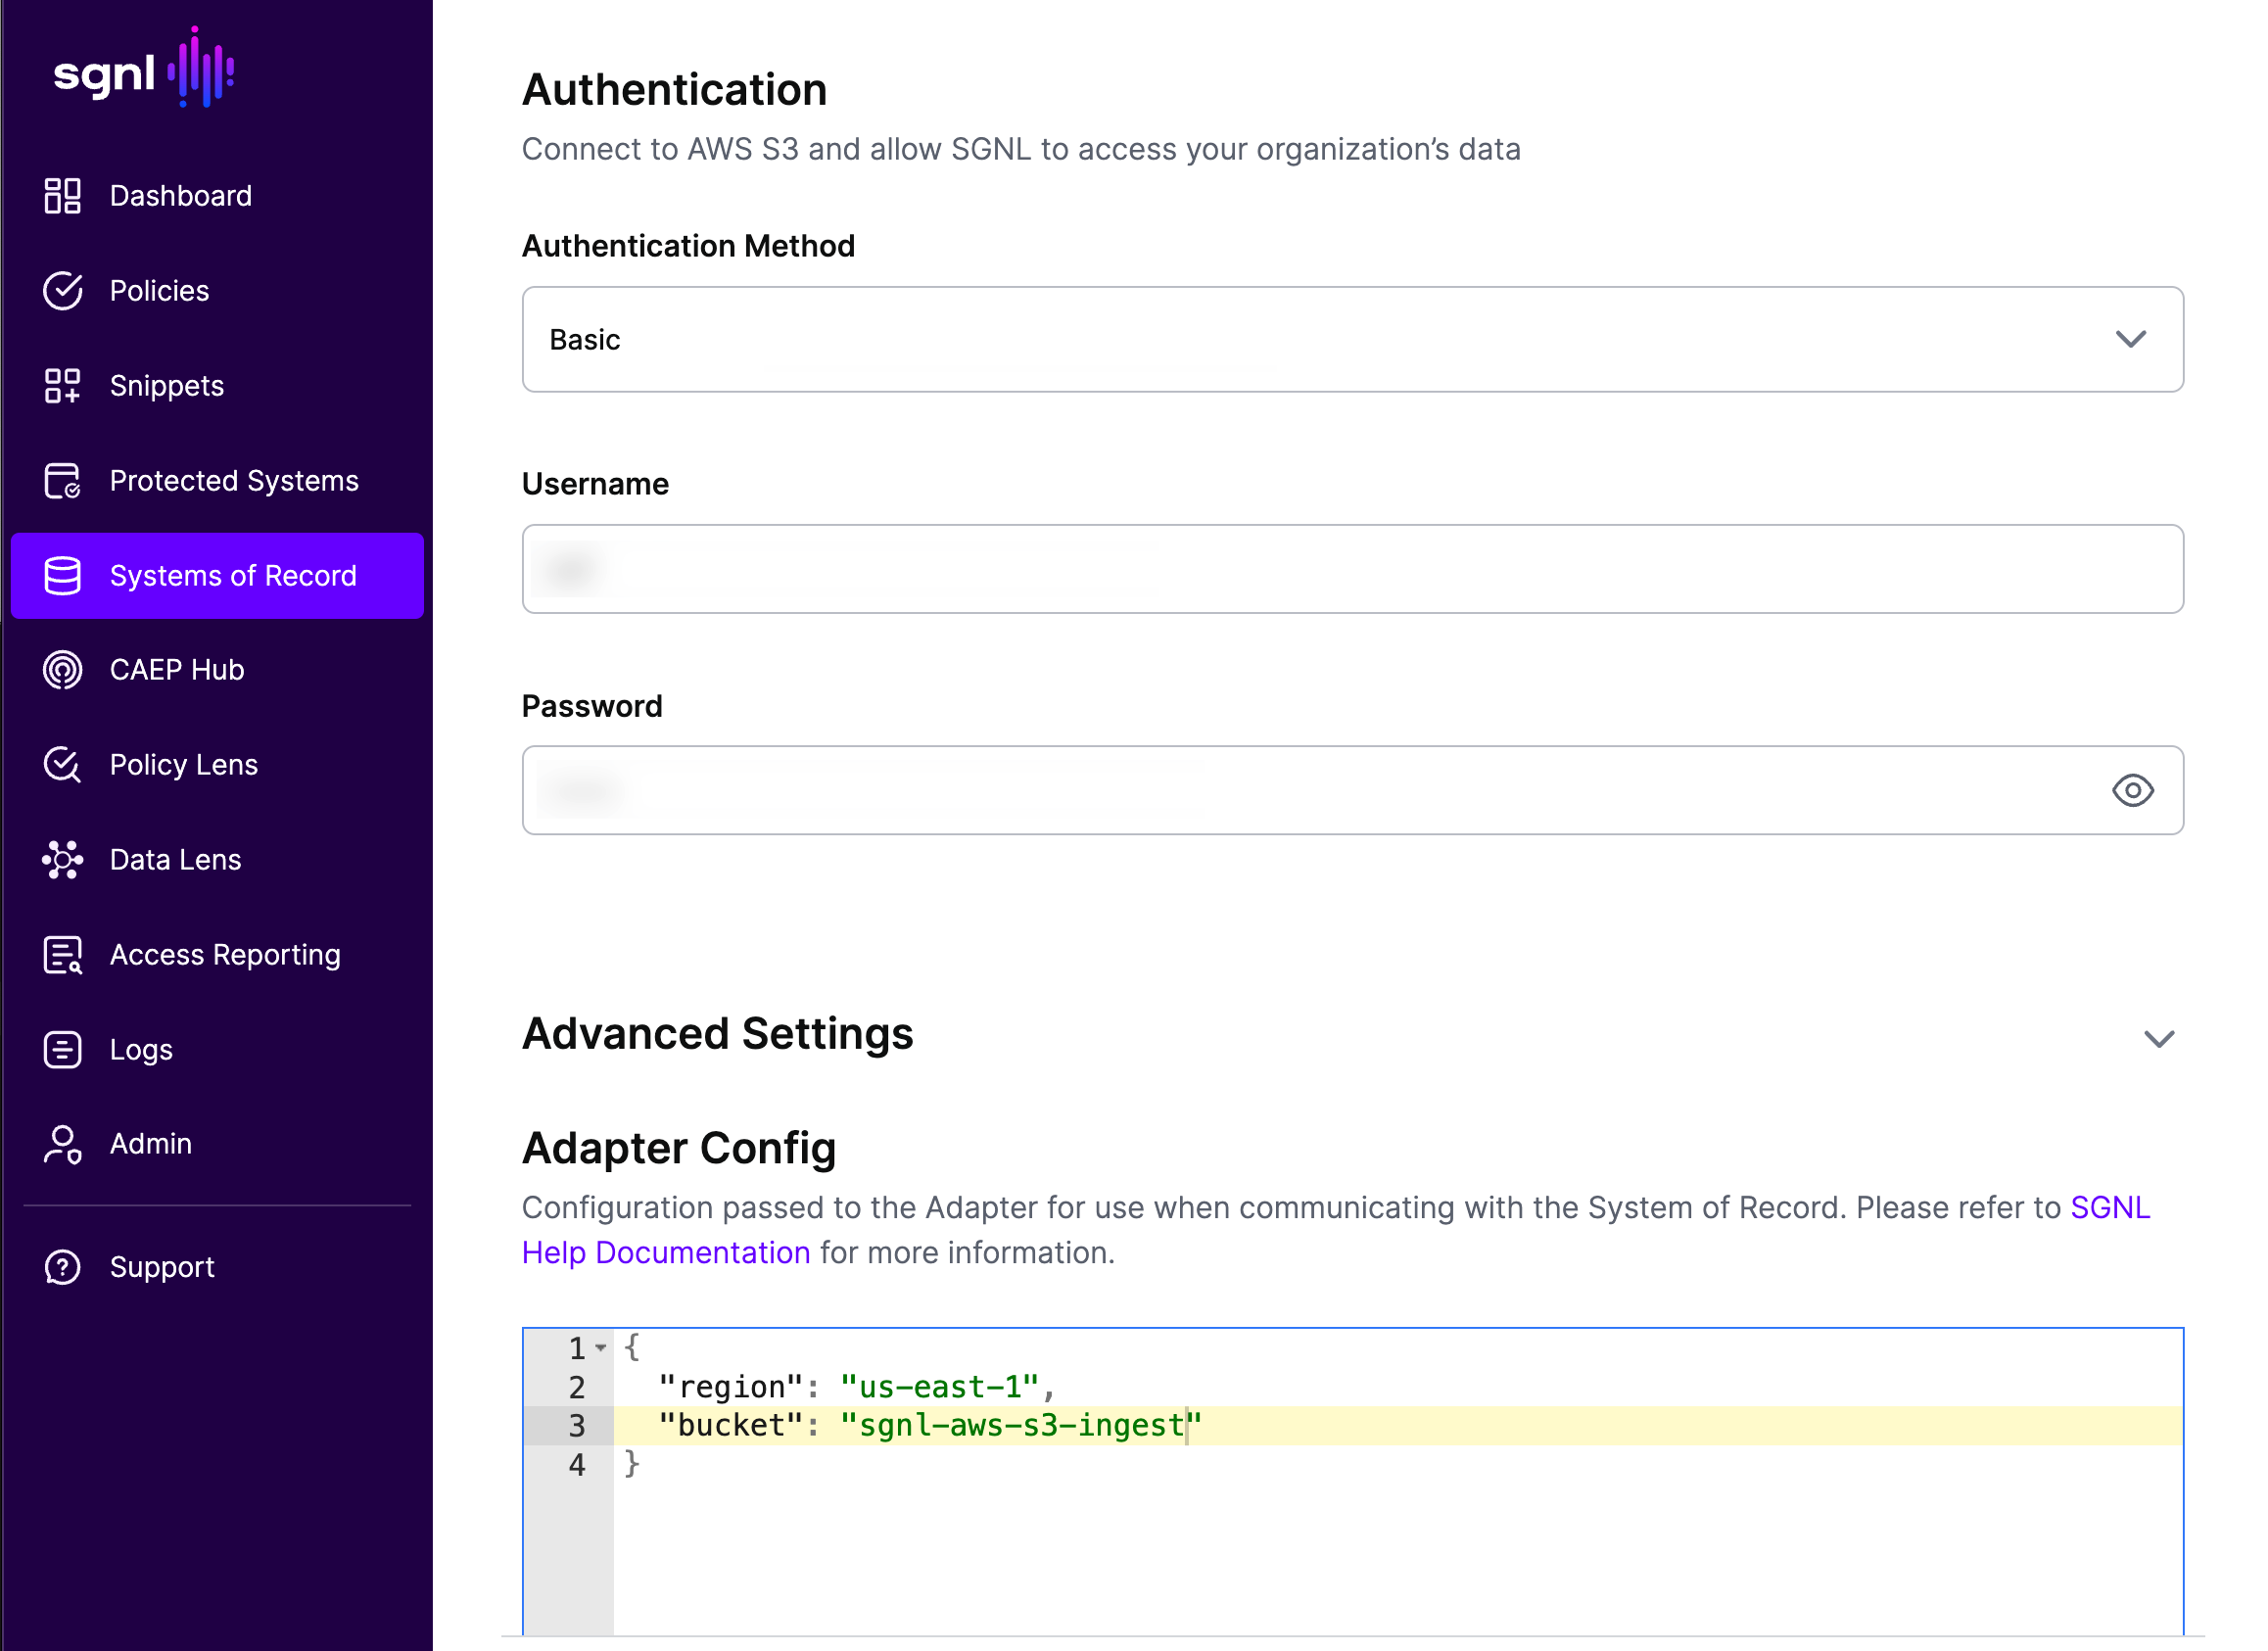2268x1651 pixels.
Task: Collapse the Advanced Settings chevron
Action: click(x=2160, y=1037)
